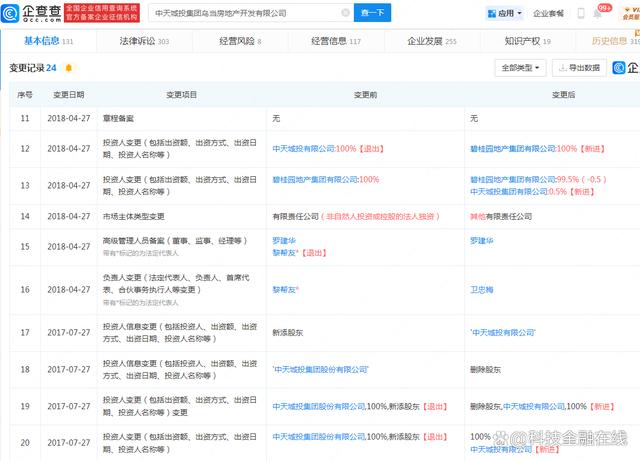
Task: Click the 企查查 logo icon
Action: point(10,13)
